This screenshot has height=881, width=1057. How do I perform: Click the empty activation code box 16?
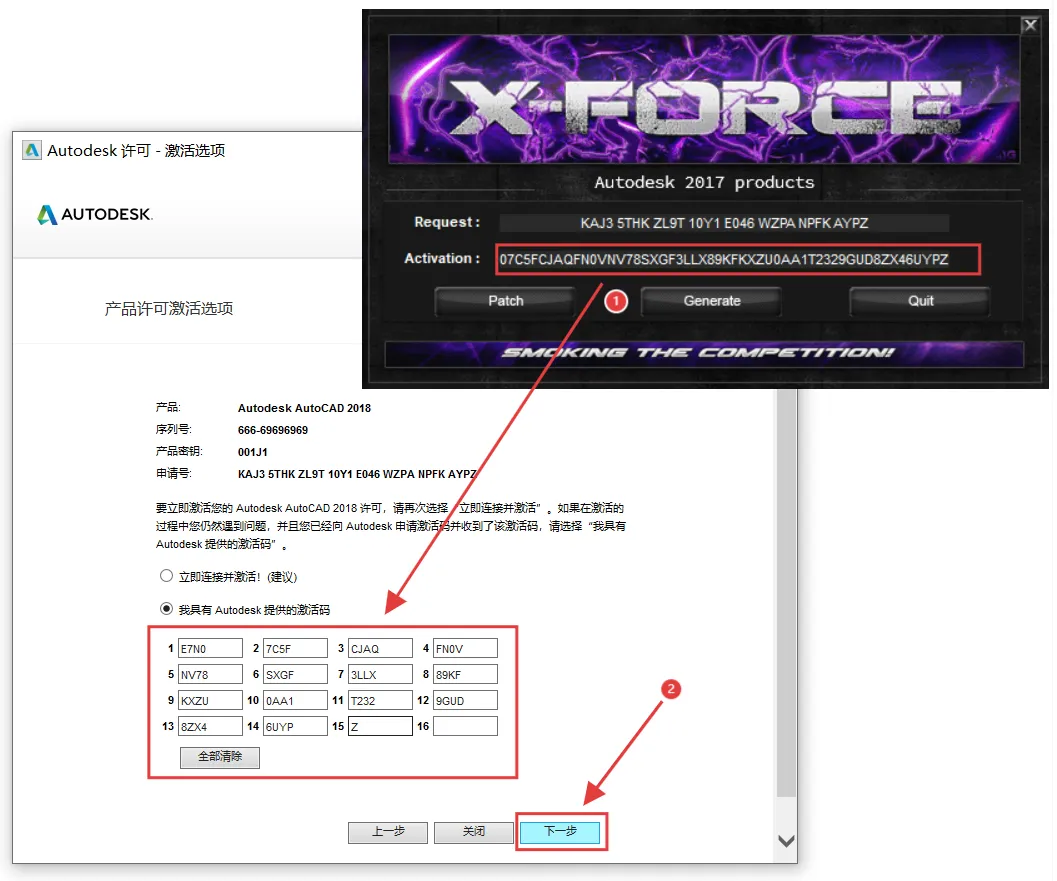point(464,726)
